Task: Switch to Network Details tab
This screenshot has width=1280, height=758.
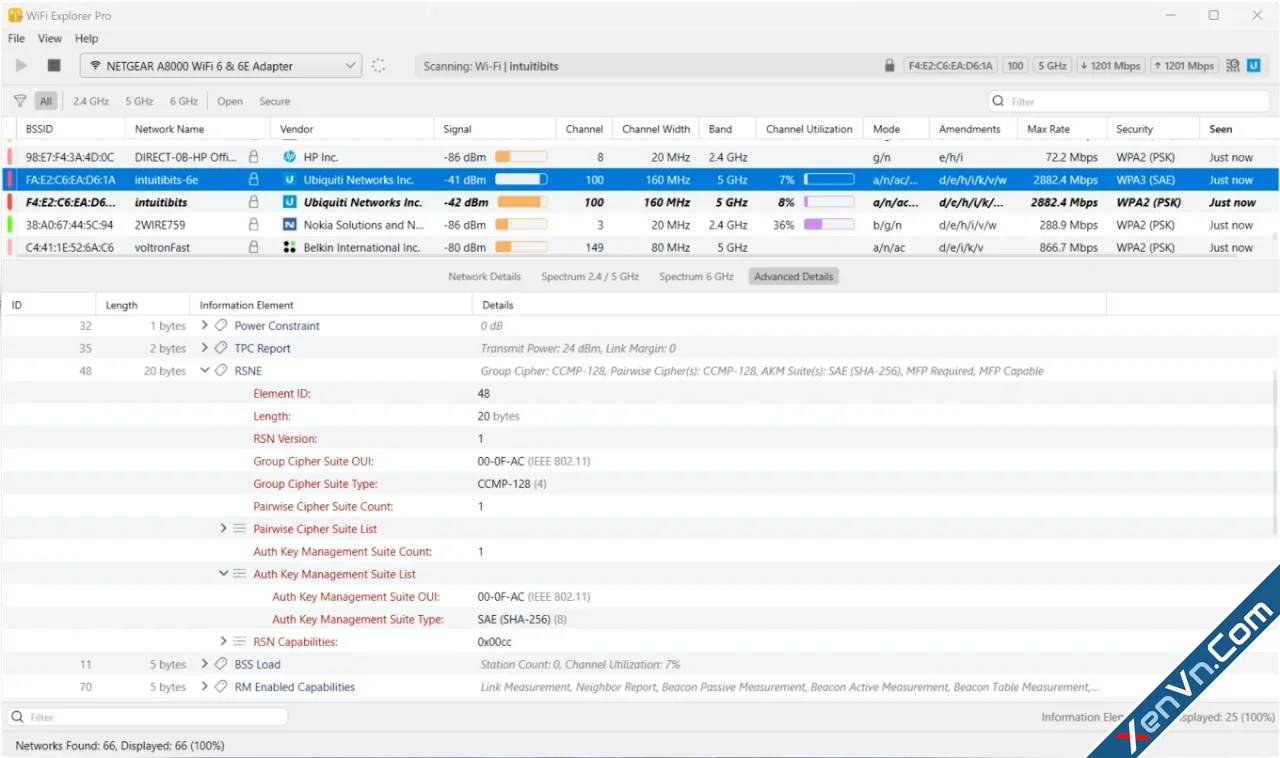Action: pos(485,276)
